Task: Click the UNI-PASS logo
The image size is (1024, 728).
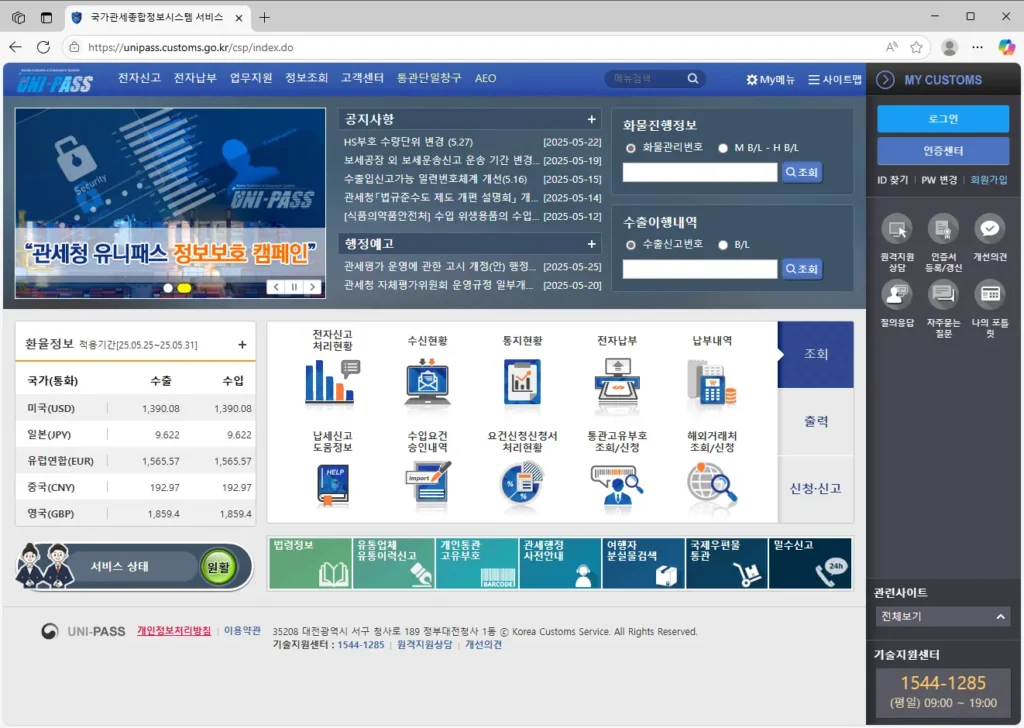Action: click(55, 81)
